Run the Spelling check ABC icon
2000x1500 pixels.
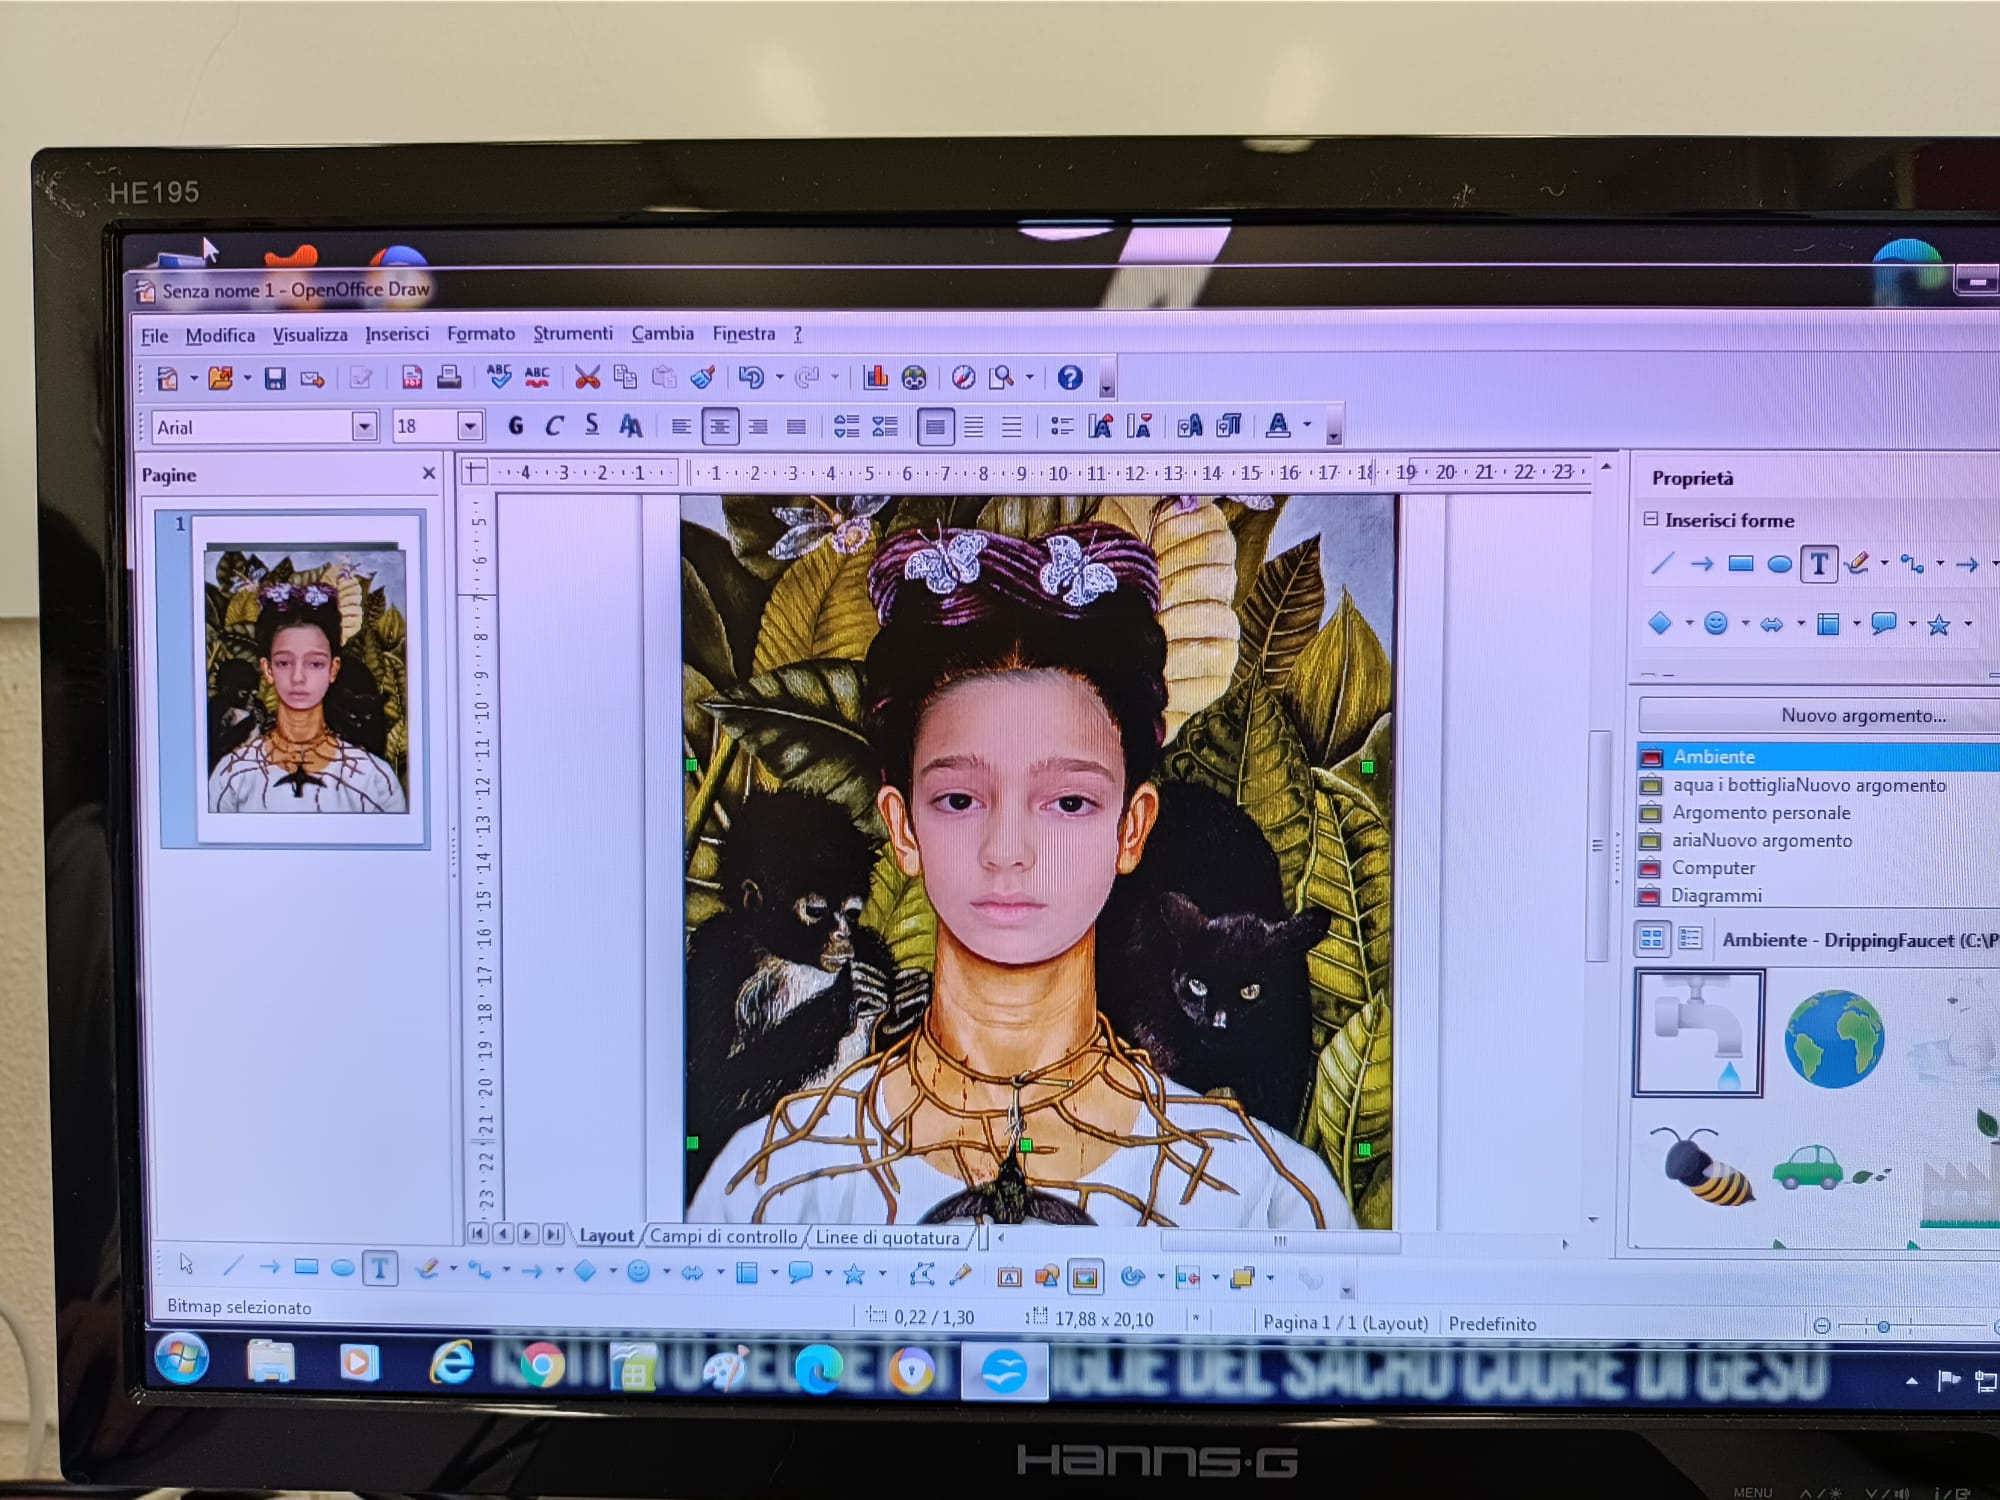pos(499,377)
